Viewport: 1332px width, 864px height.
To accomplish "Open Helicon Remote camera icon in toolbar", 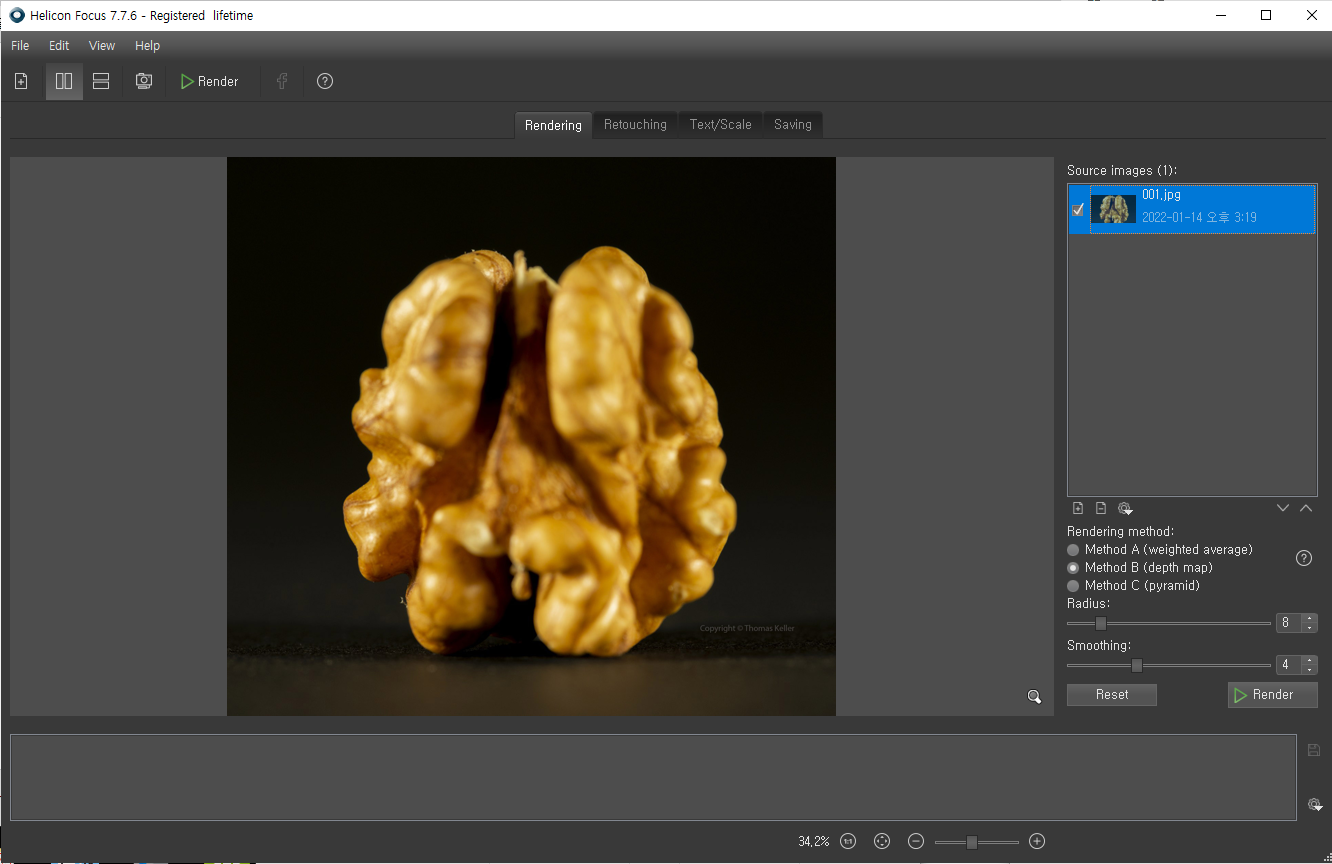I will (144, 81).
